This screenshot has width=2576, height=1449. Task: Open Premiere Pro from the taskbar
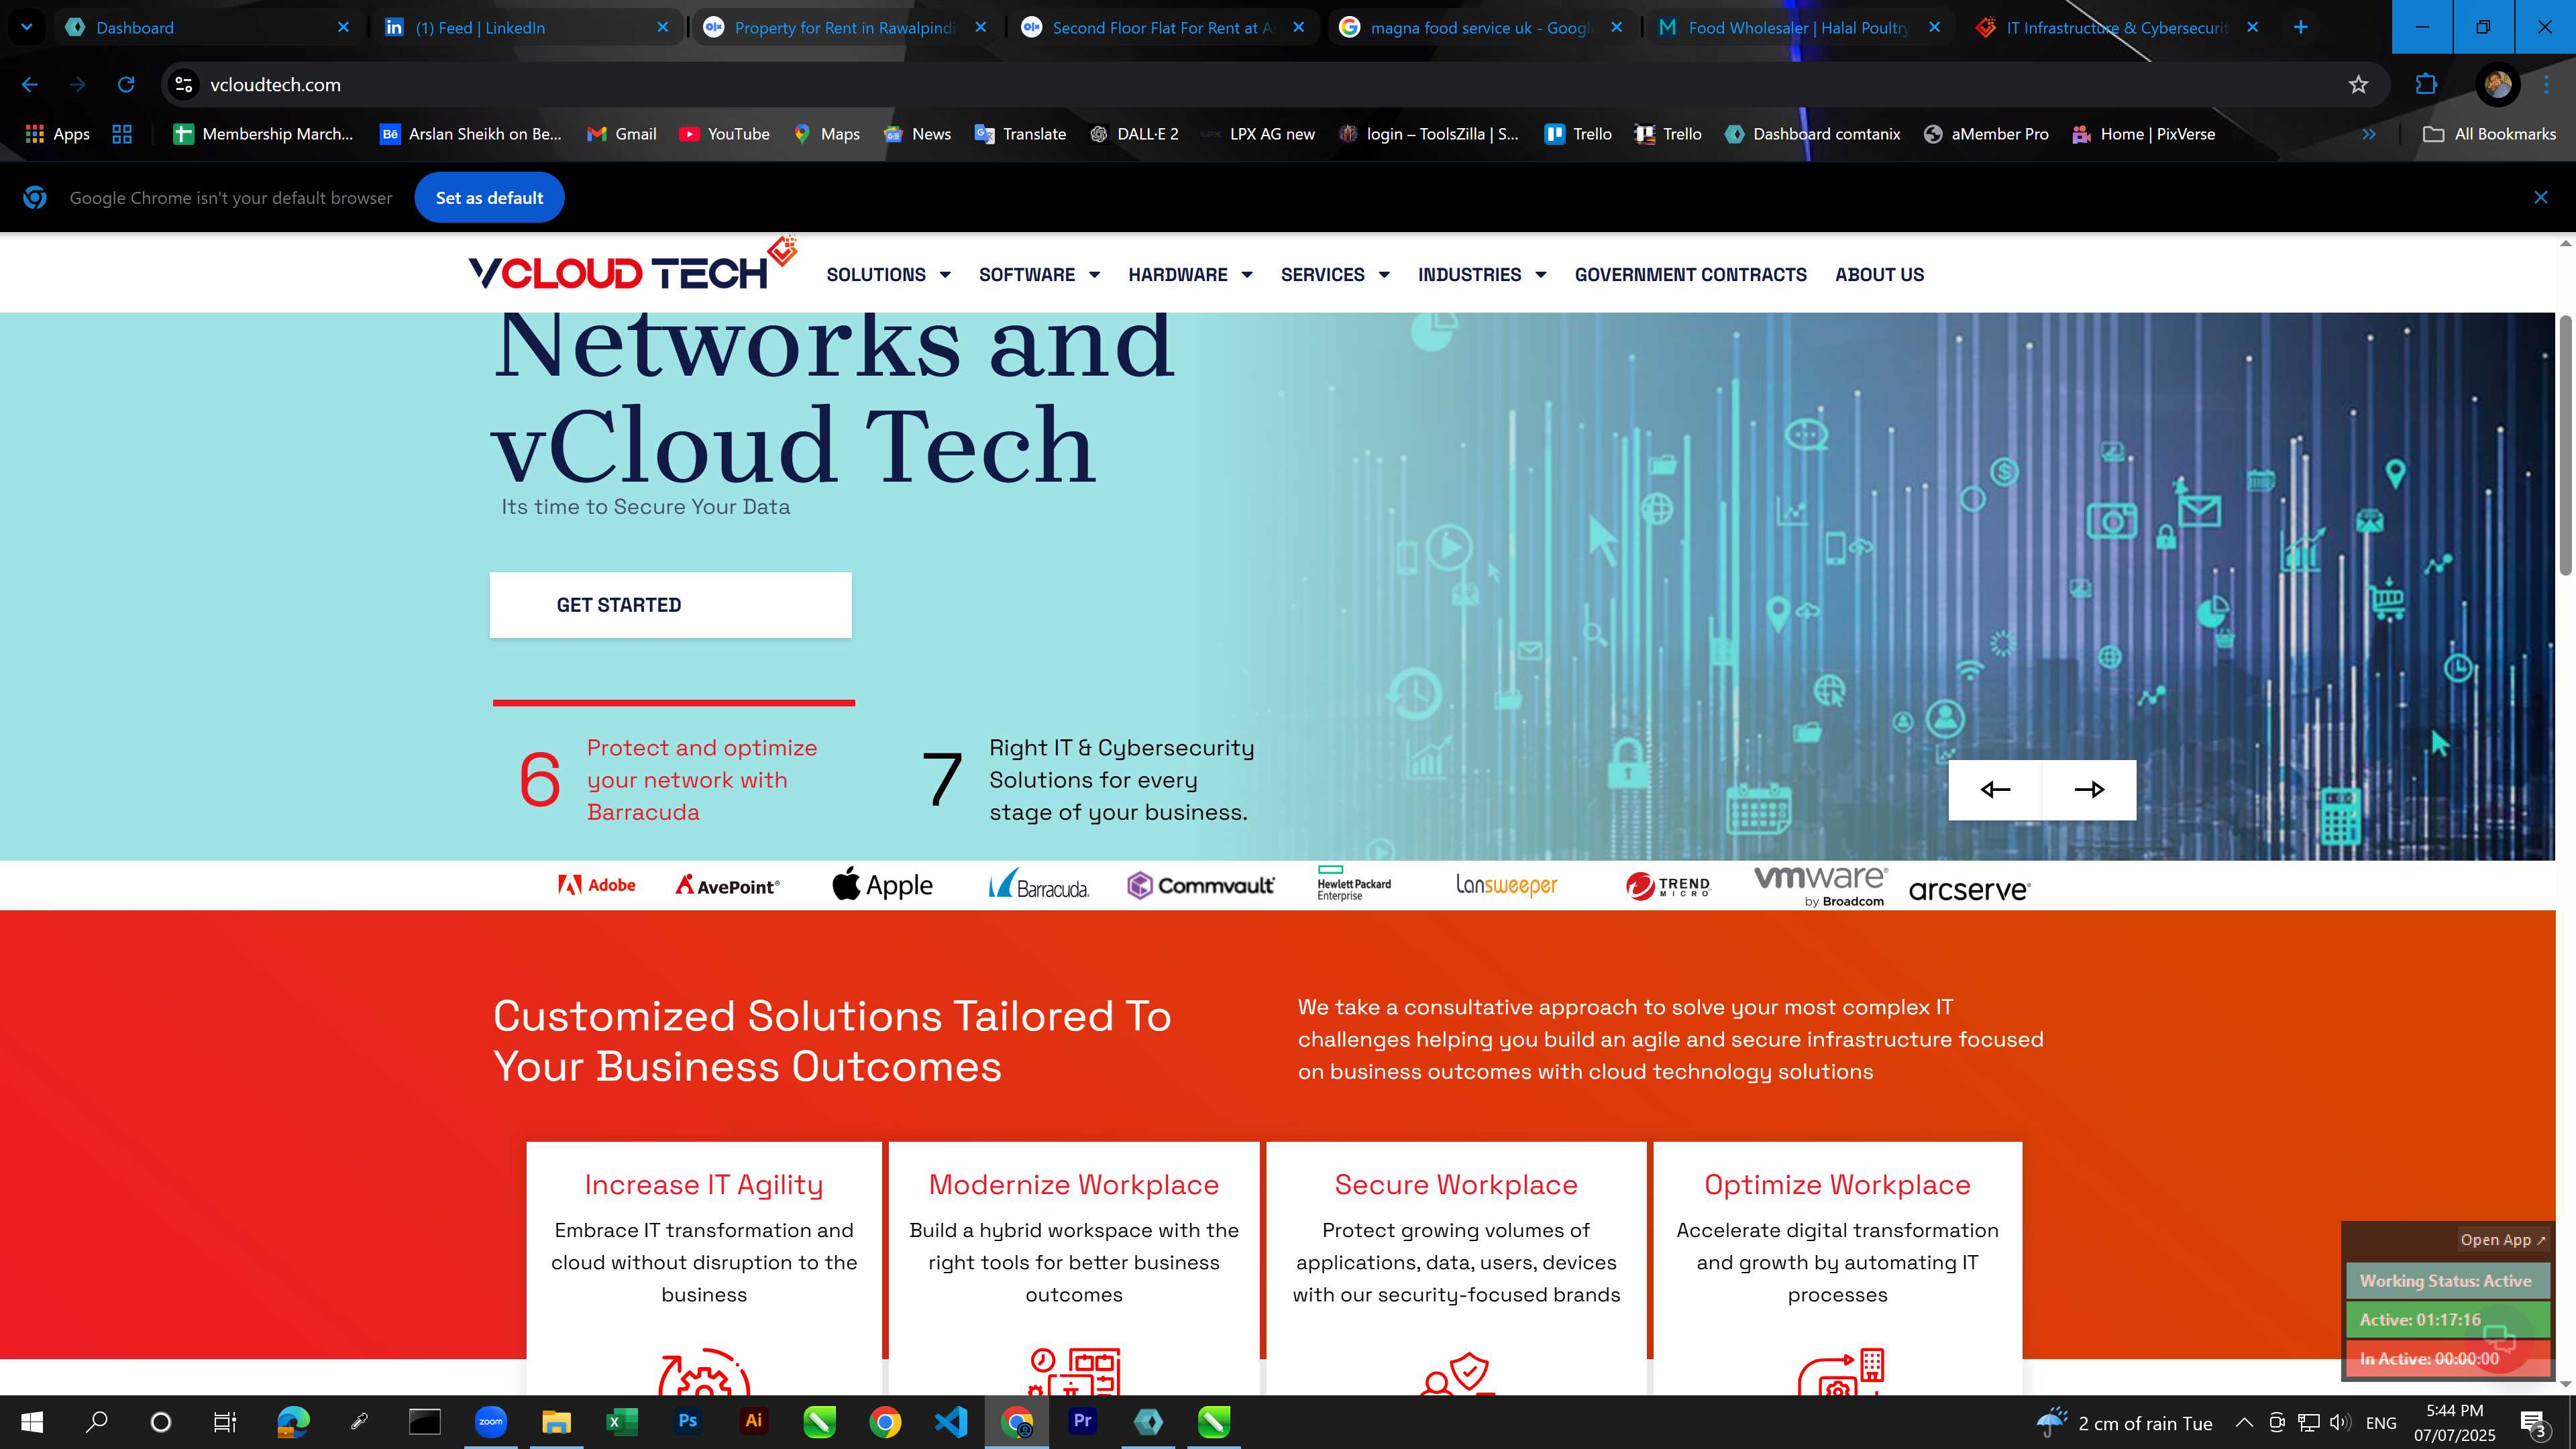coord(1082,1422)
